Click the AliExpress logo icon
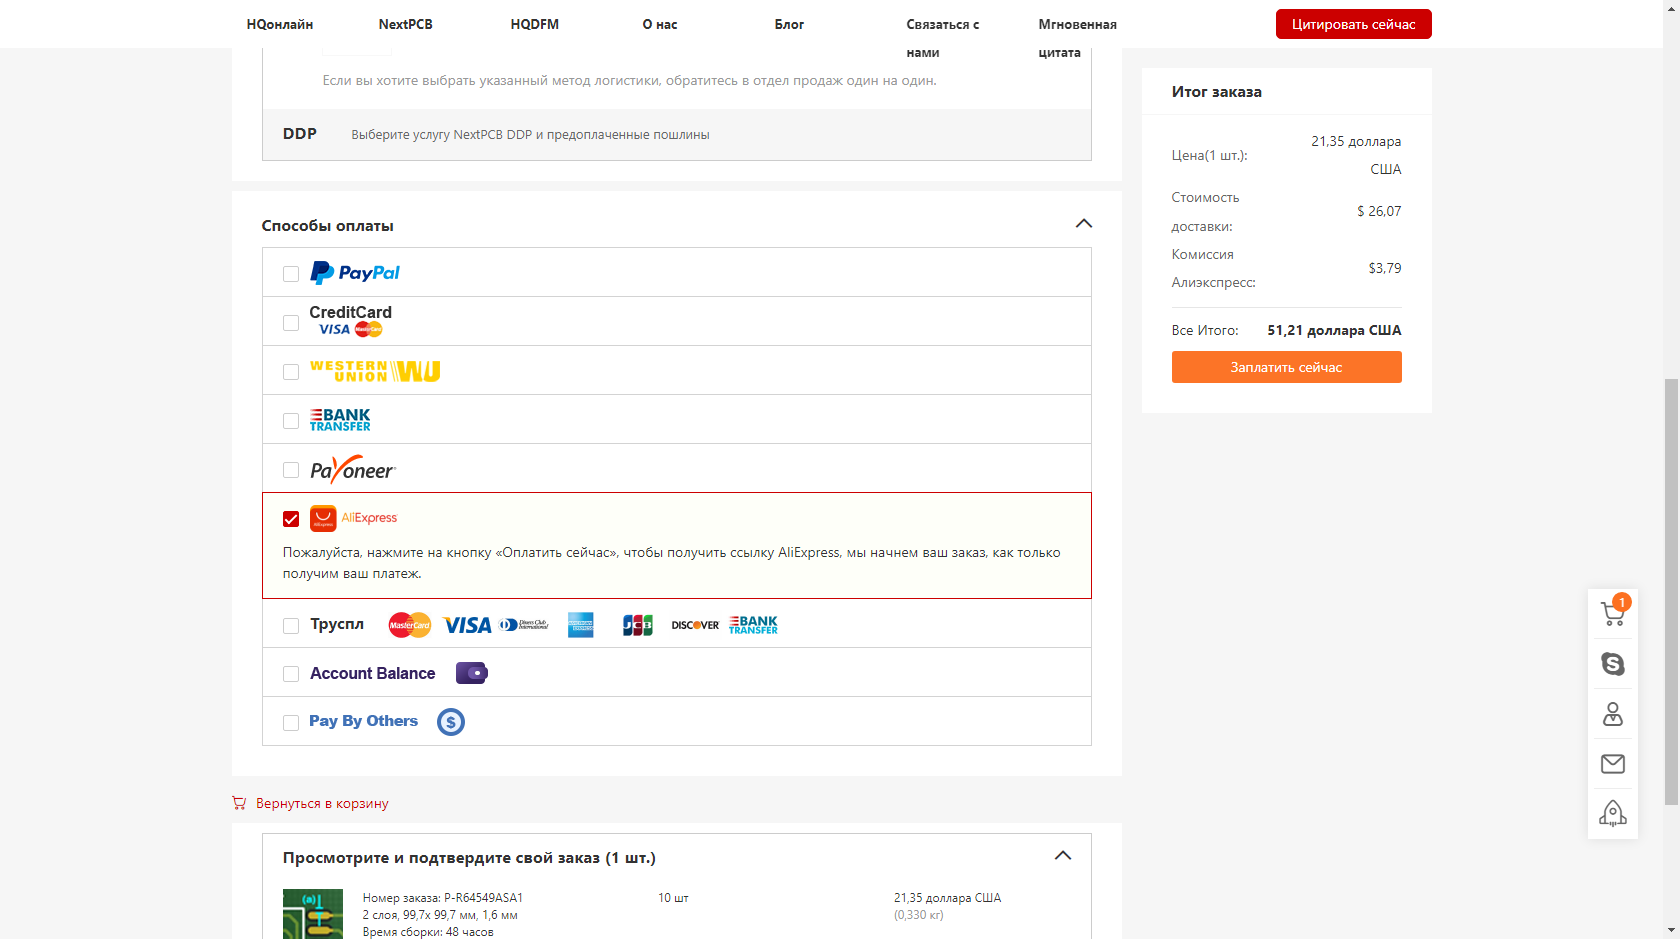 [323, 518]
